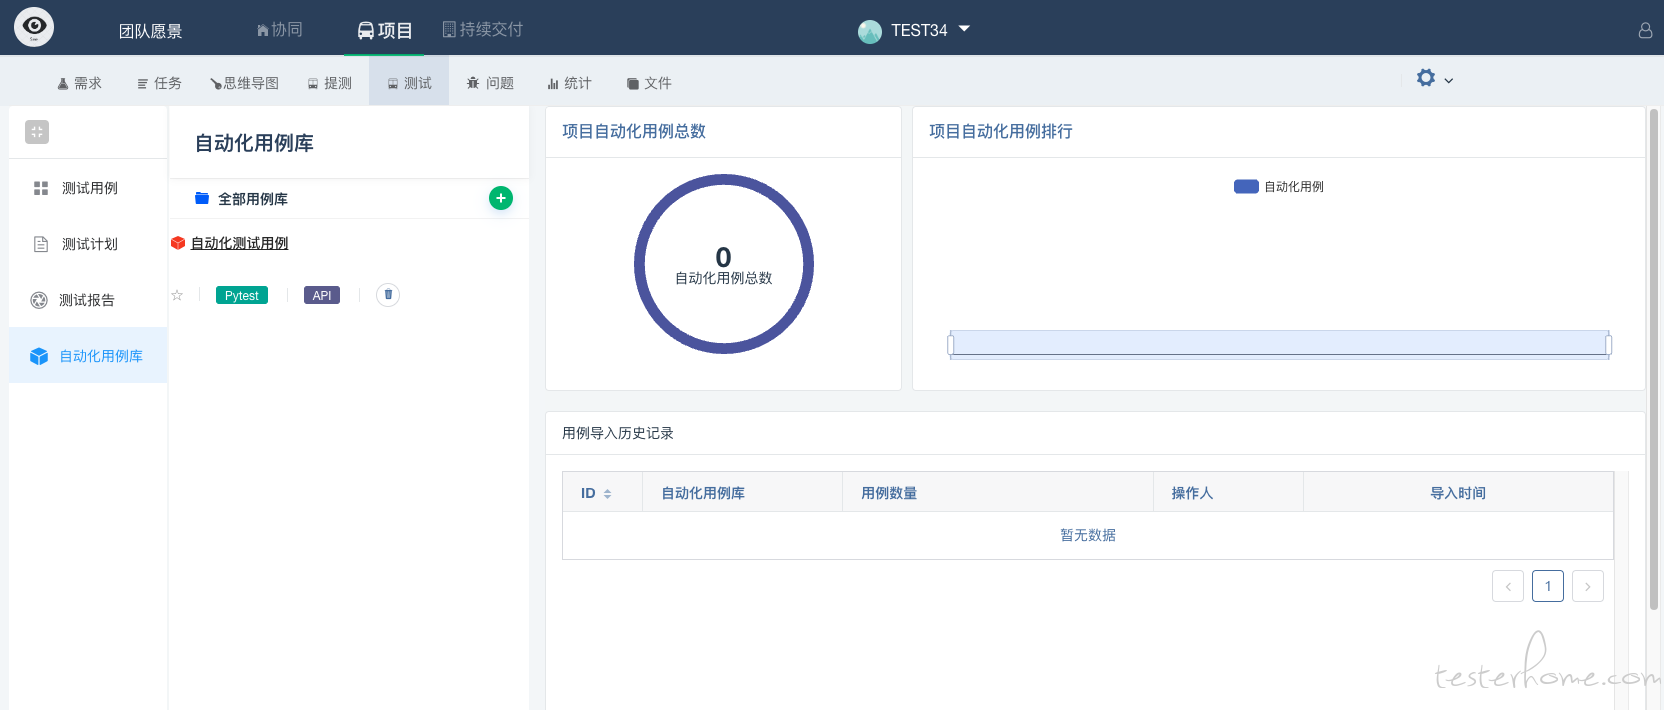Click the chart zoom slider left handle
The image size is (1664, 710).
(950, 345)
